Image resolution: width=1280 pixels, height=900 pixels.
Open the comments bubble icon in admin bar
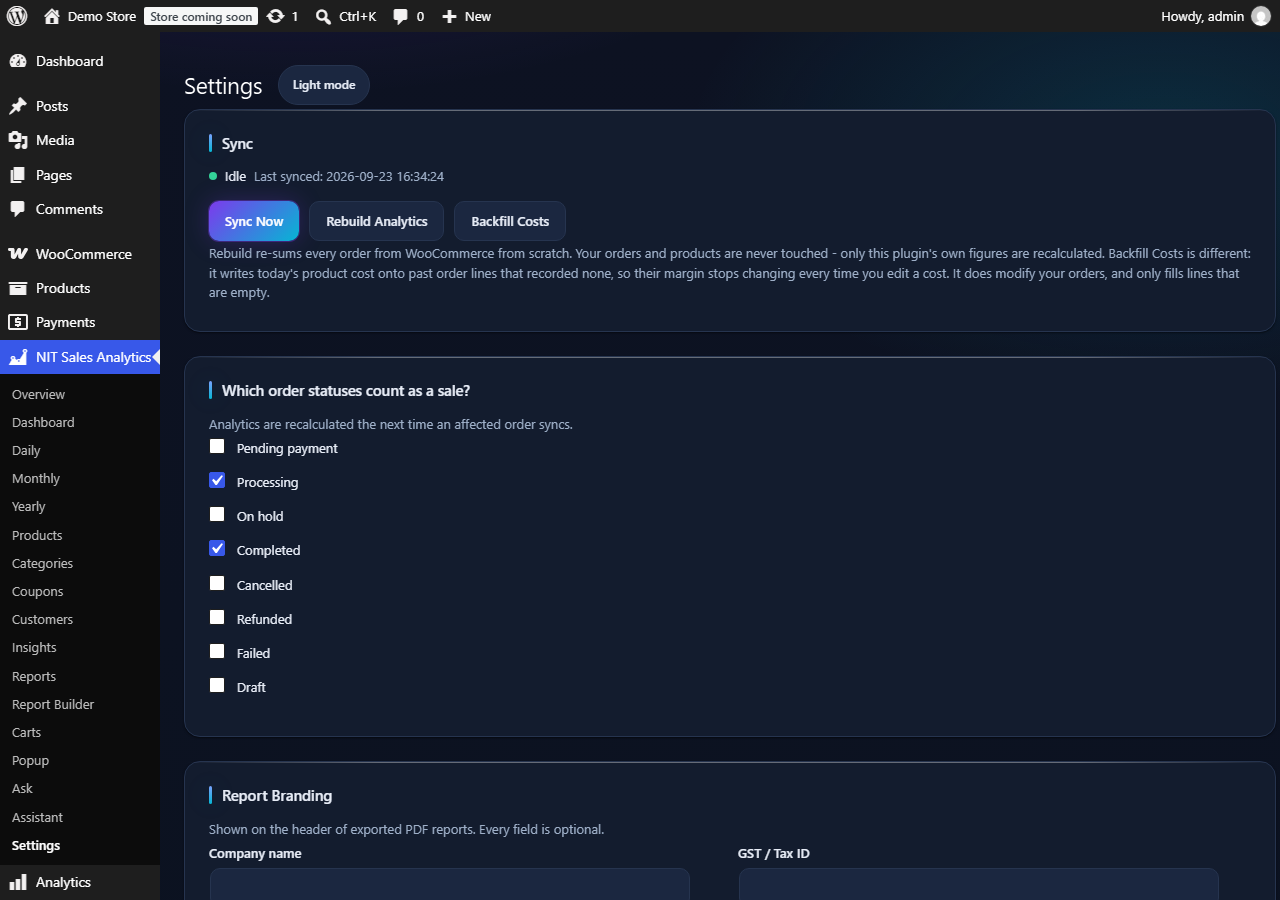coord(401,16)
